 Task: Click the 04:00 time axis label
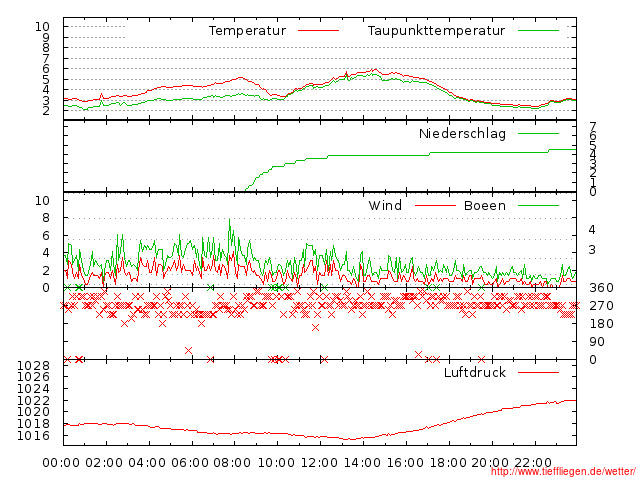click(x=147, y=463)
